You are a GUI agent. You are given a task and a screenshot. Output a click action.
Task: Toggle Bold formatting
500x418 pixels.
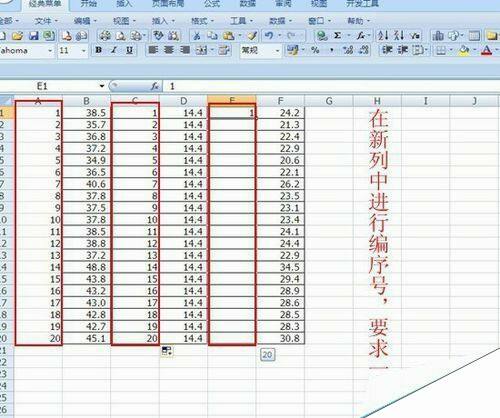coord(98,50)
